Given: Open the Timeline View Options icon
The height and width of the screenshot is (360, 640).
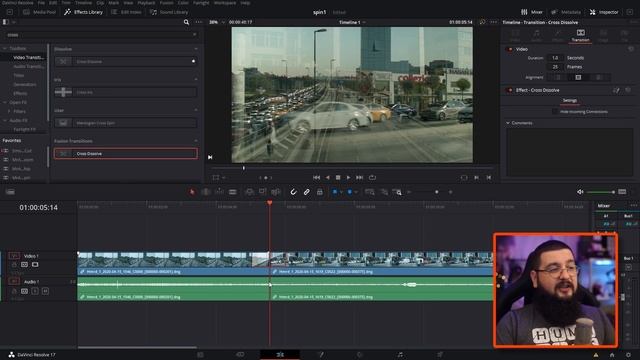Looking at the screenshot, I should (x=10, y=192).
